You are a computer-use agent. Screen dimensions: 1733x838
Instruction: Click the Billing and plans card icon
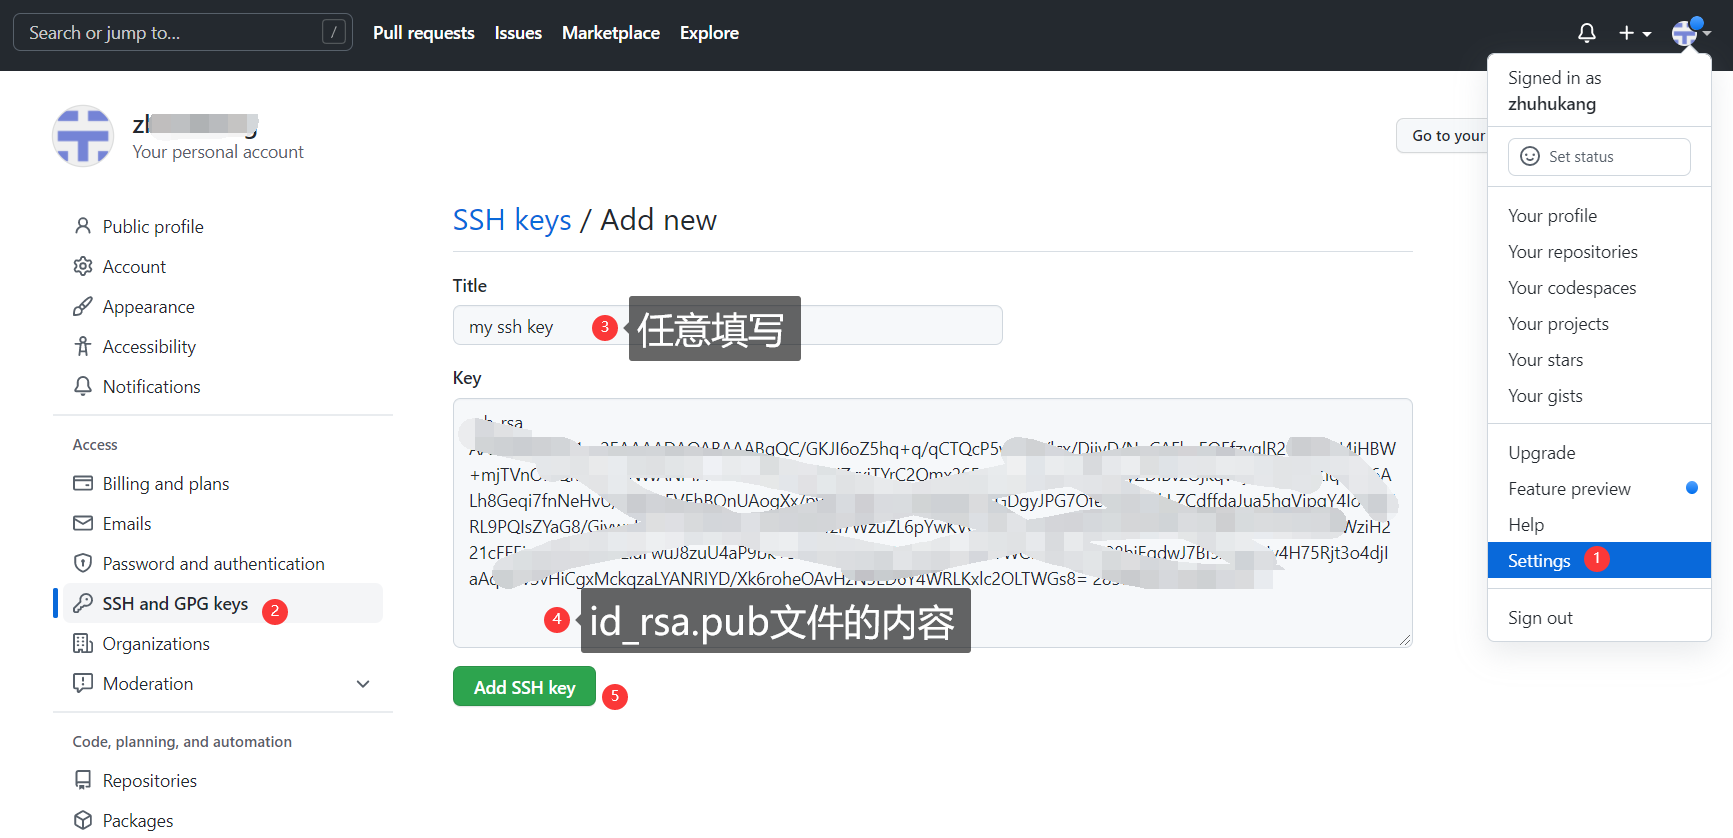pos(83,483)
